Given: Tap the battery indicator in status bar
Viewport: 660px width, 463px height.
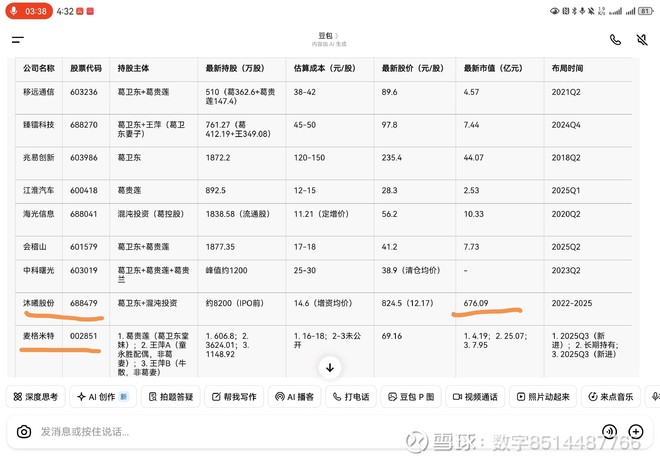Looking at the screenshot, I should pyautogui.click(x=646, y=11).
